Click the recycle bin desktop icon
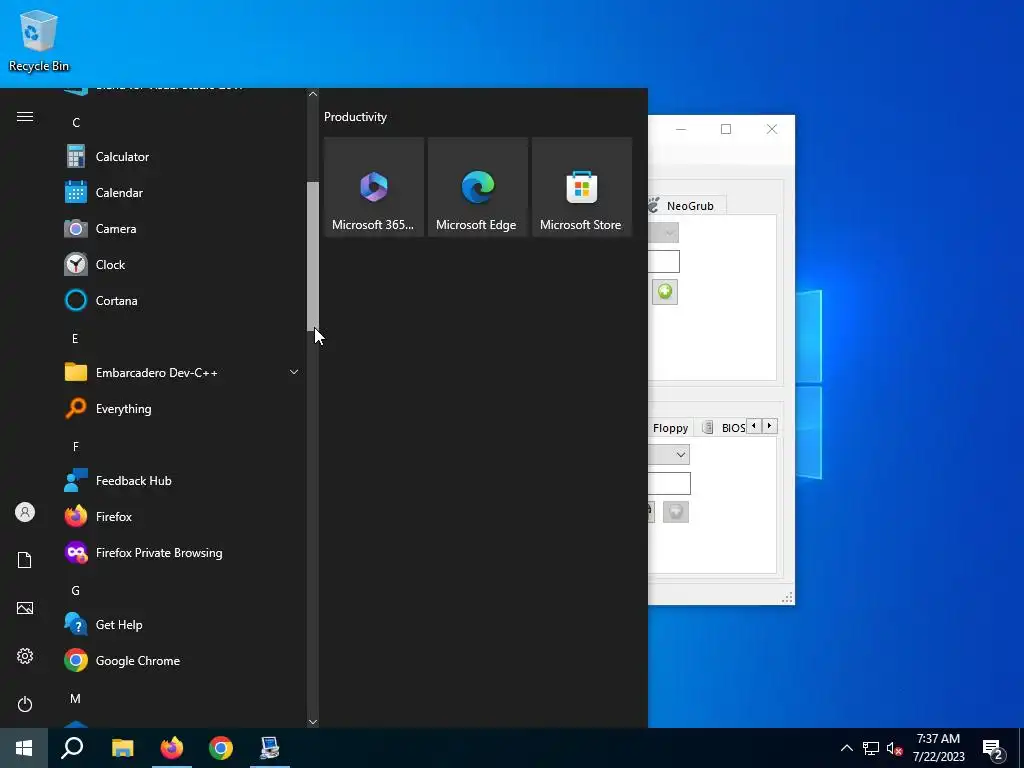The image size is (1024, 768). pyautogui.click(x=39, y=40)
